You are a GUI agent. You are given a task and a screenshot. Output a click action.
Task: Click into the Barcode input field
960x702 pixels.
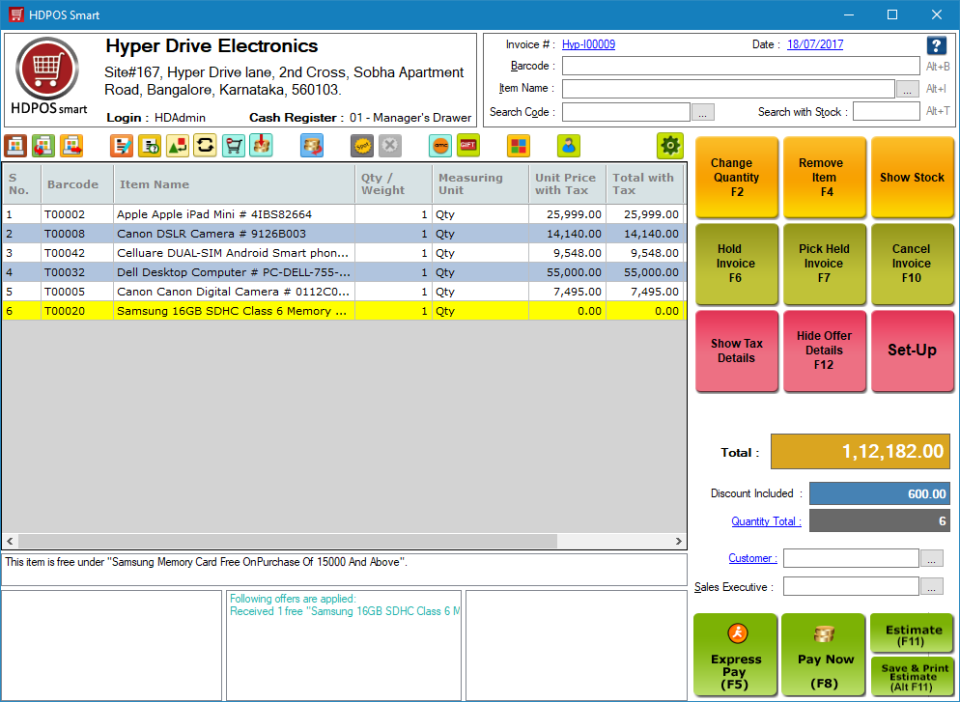click(740, 66)
